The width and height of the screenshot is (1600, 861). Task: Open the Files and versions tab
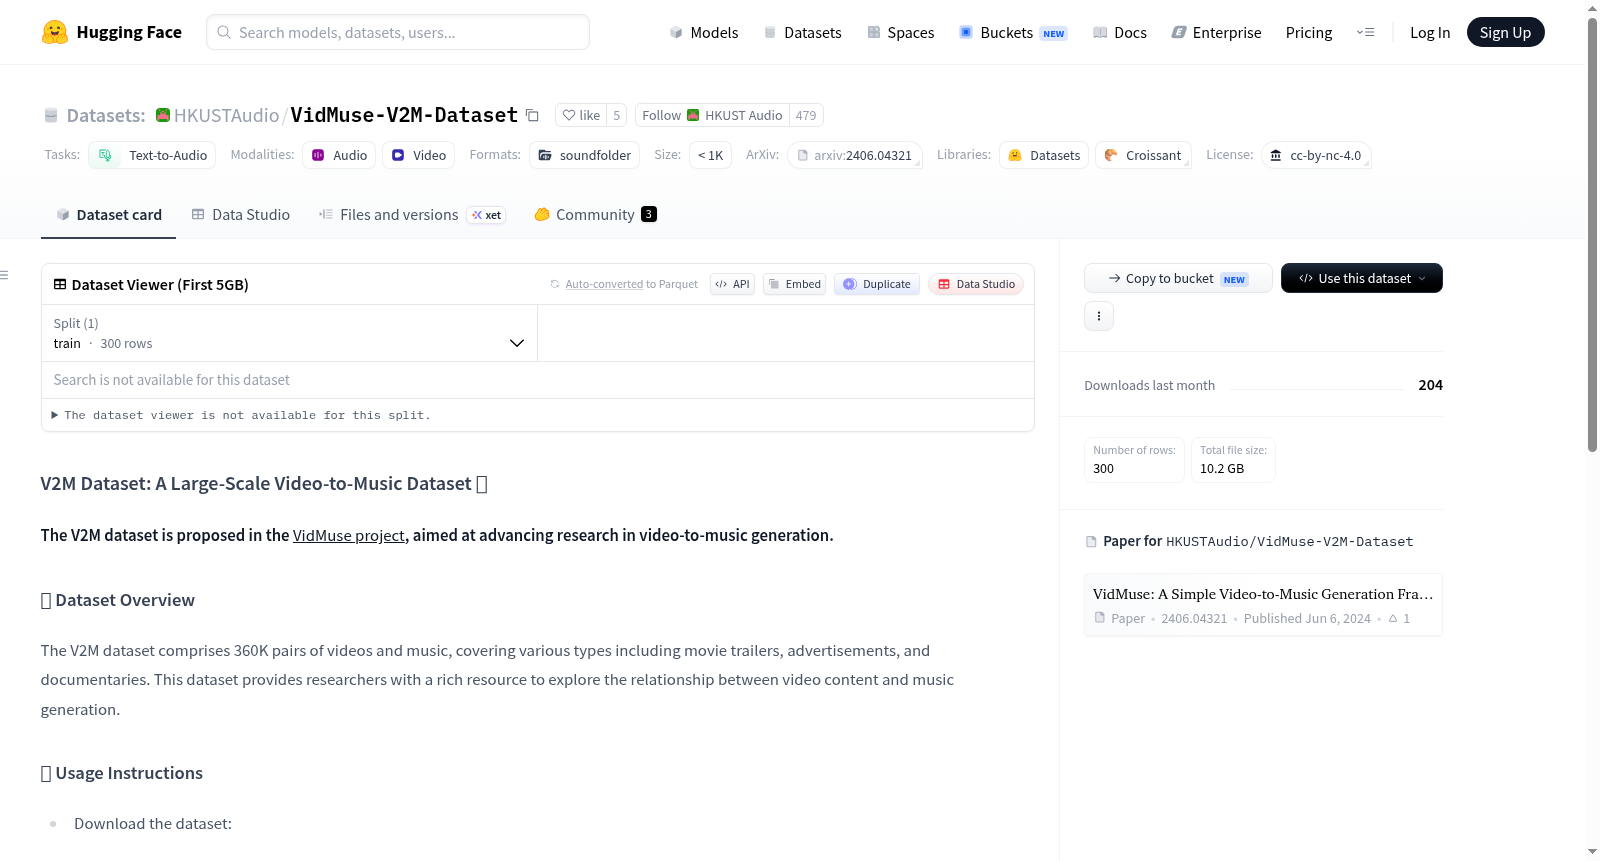412,214
